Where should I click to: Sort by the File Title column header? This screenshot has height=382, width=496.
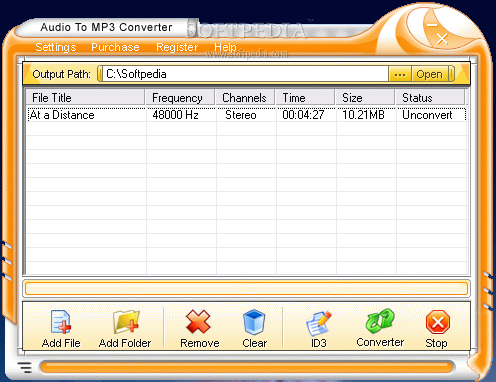(x=85, y=97)
